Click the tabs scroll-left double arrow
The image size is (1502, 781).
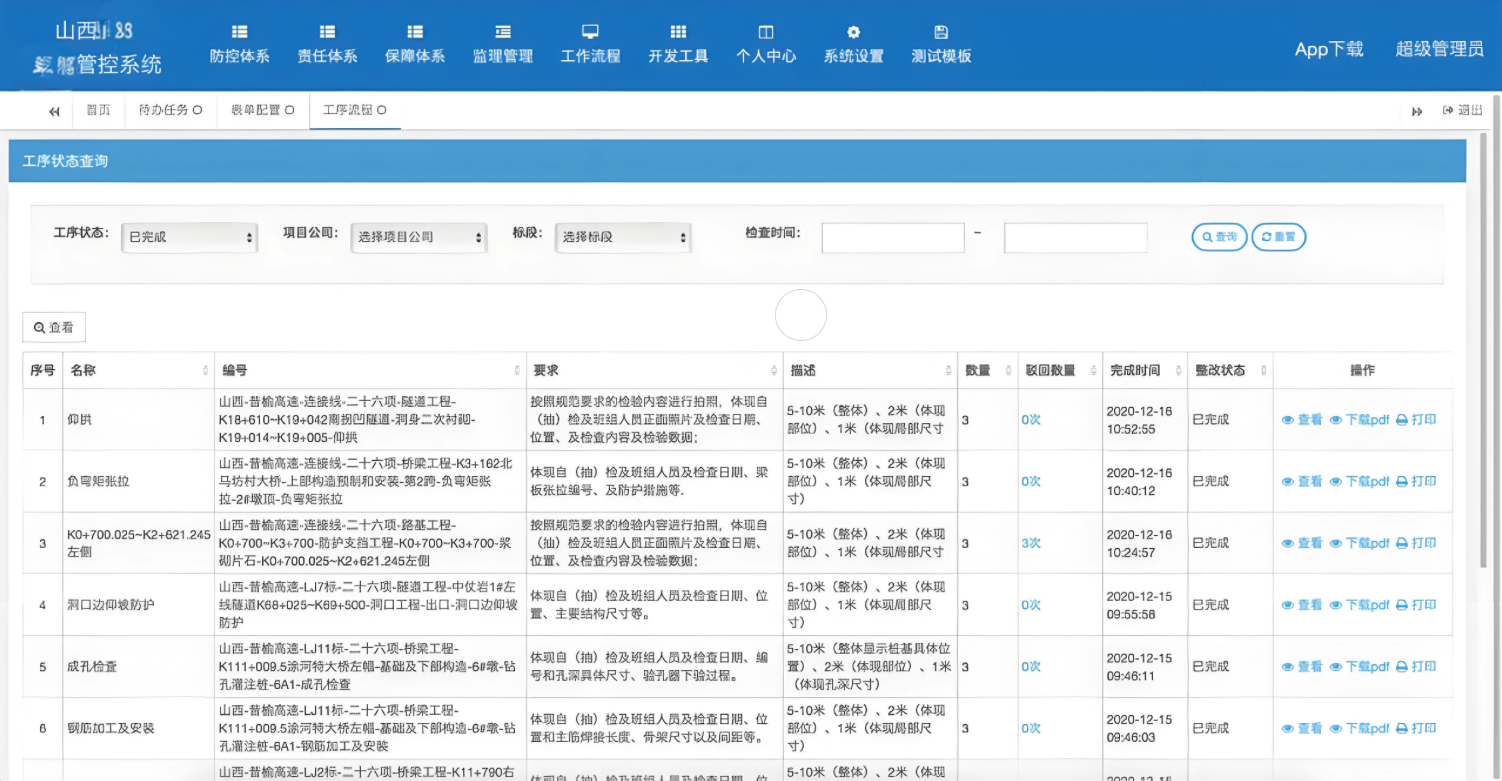point(54,111)
